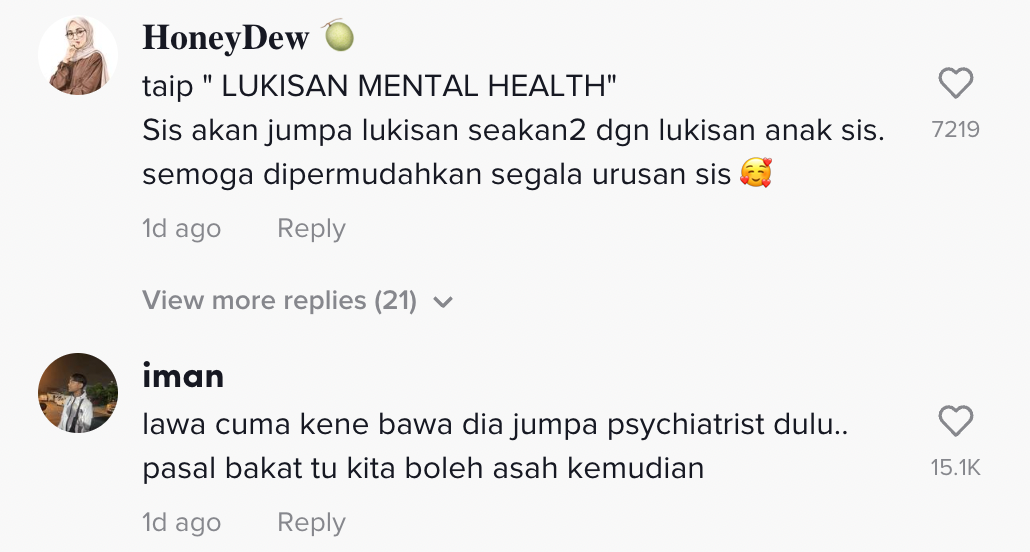
Task: Reply to iman's comment
Action: (311, 522)
